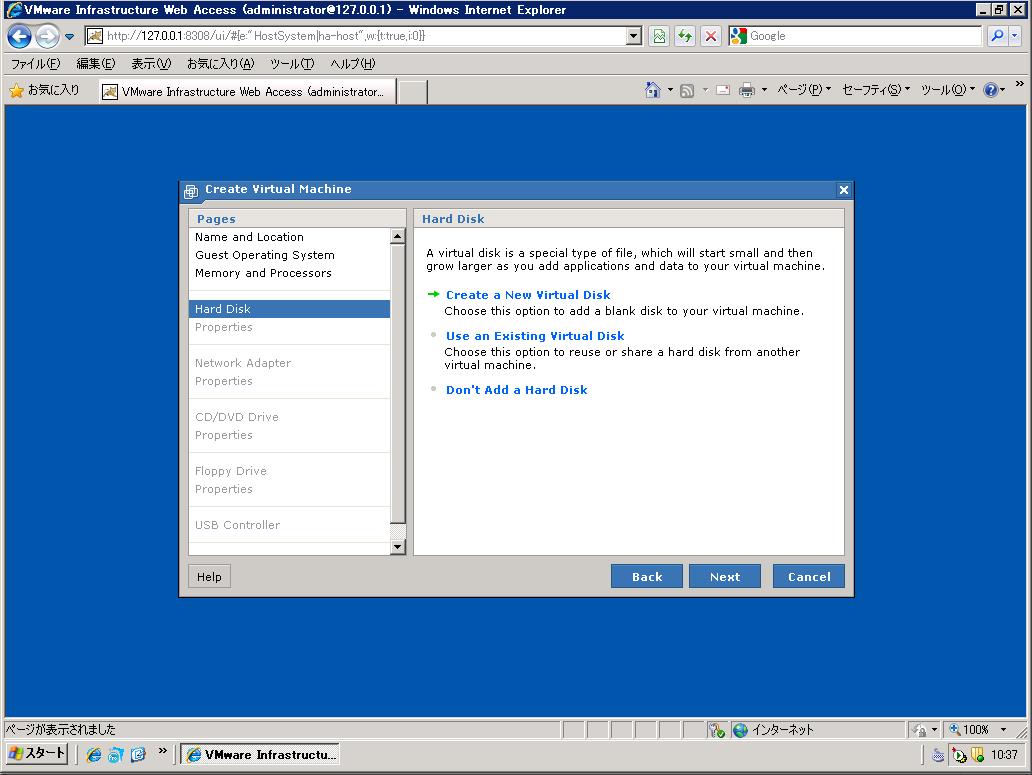The image size is (1032, 775).
Task: Open the ヘルプ(H) menu
Action: [353, 64]
